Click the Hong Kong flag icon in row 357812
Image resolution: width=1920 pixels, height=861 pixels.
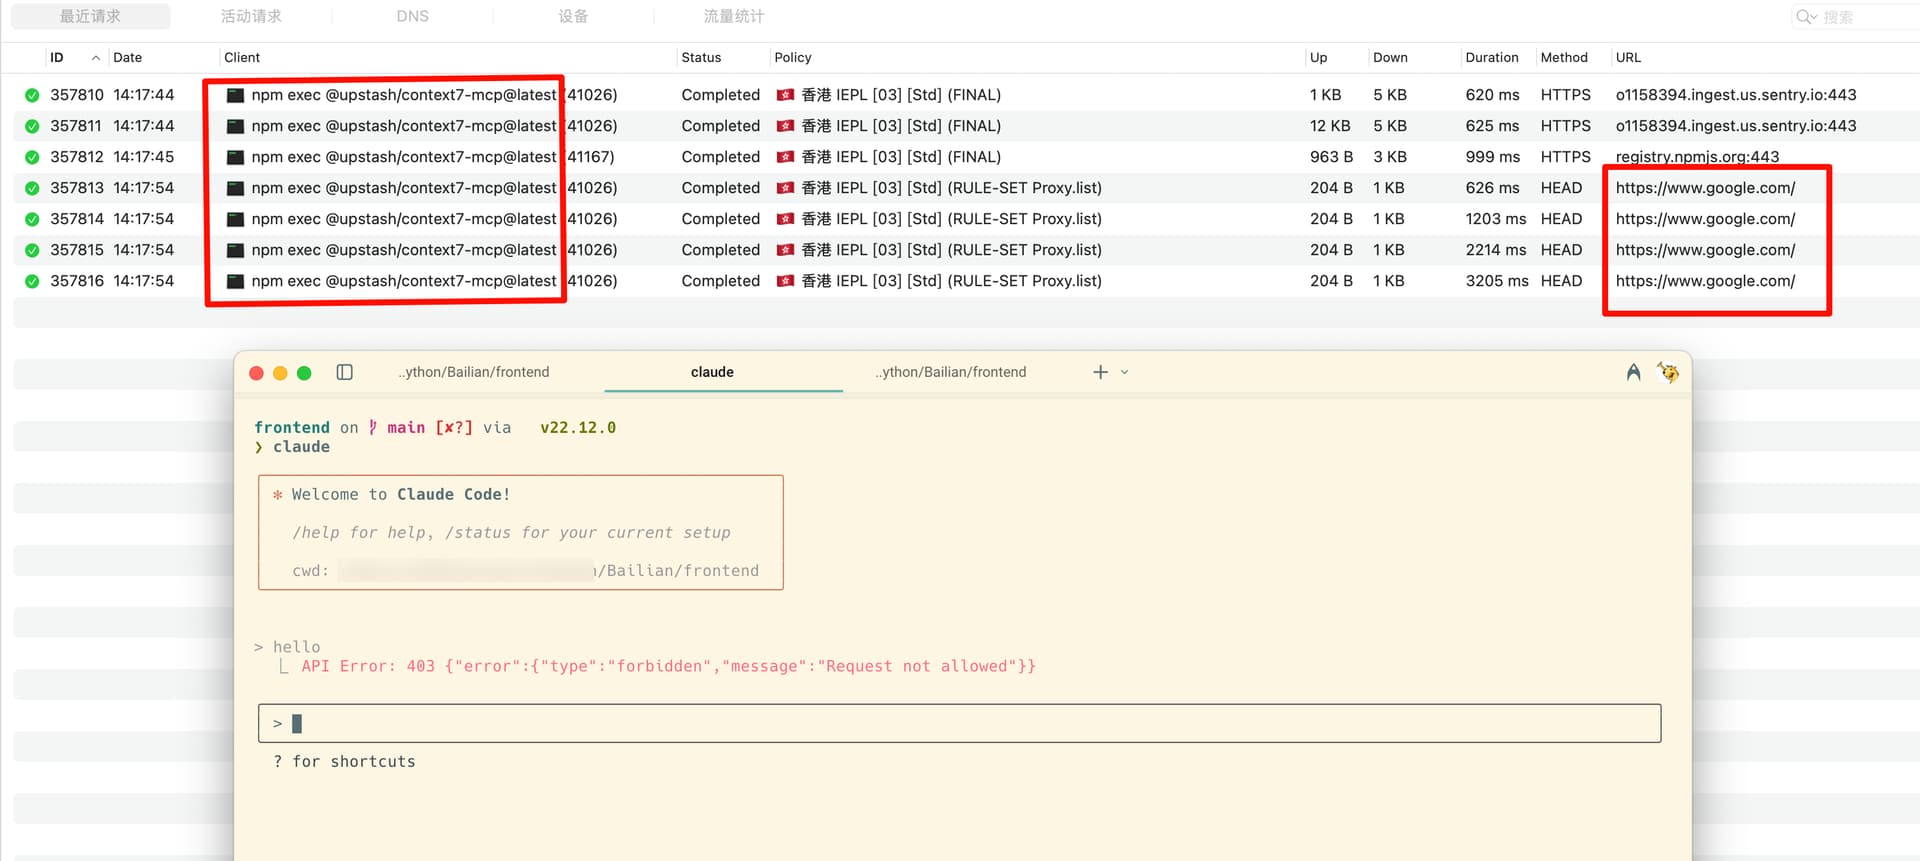(x=785, y=157)
